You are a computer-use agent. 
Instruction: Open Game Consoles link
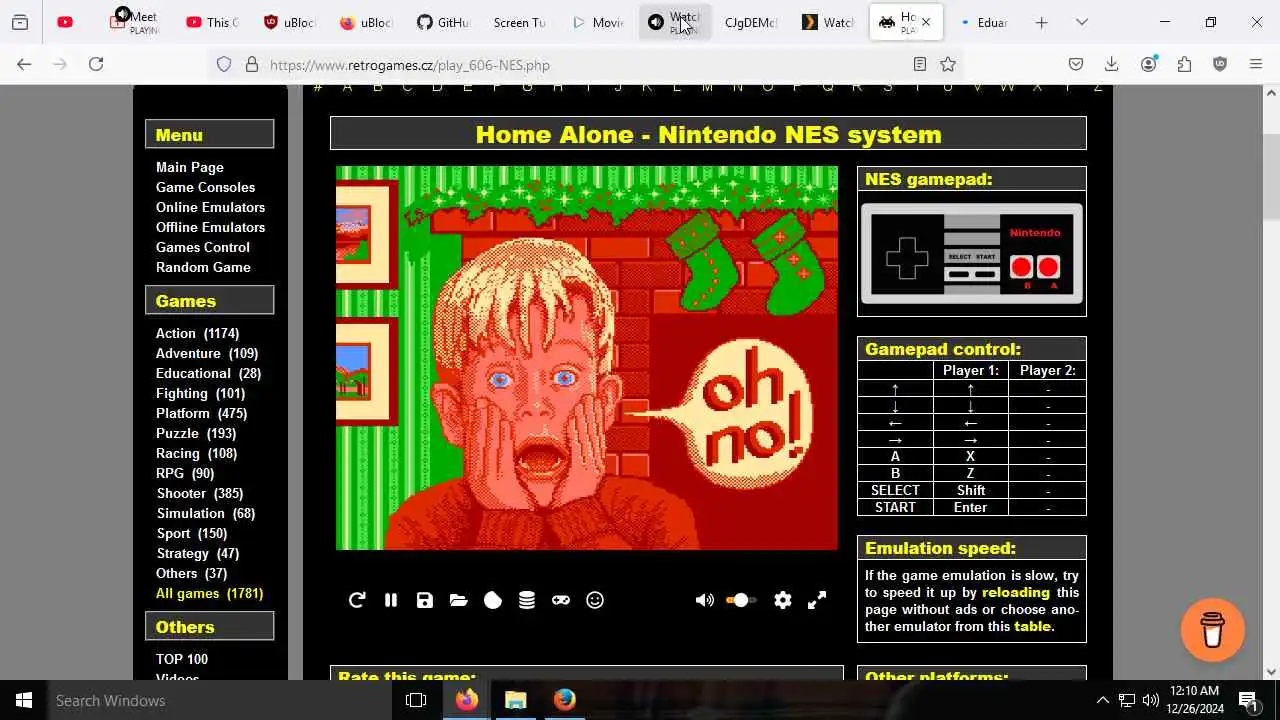pos(205,187)
